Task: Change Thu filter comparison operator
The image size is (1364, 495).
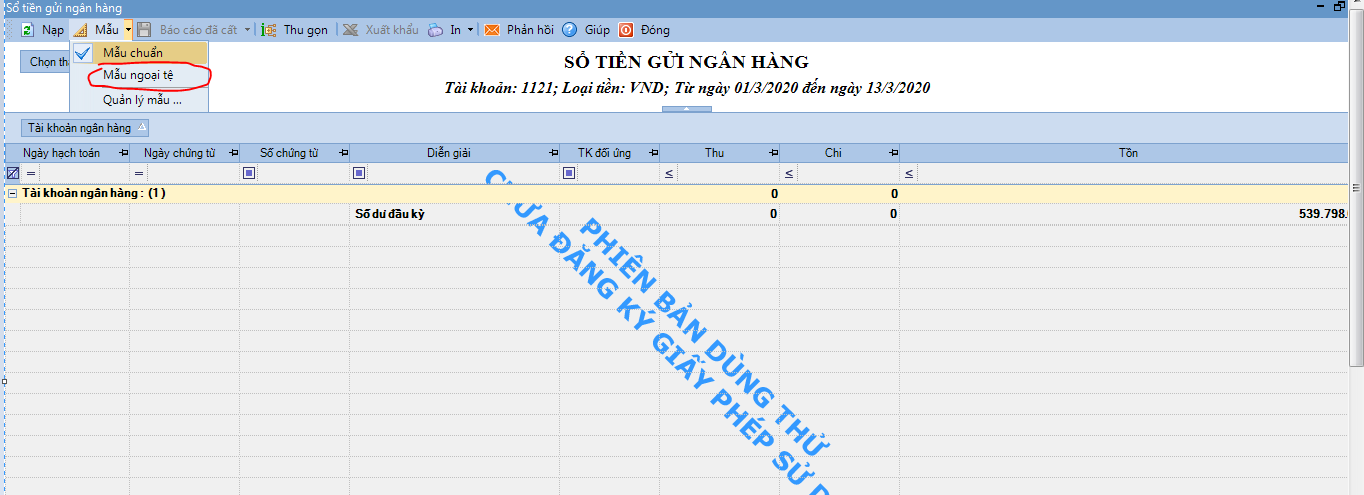Action: [669, 173]
